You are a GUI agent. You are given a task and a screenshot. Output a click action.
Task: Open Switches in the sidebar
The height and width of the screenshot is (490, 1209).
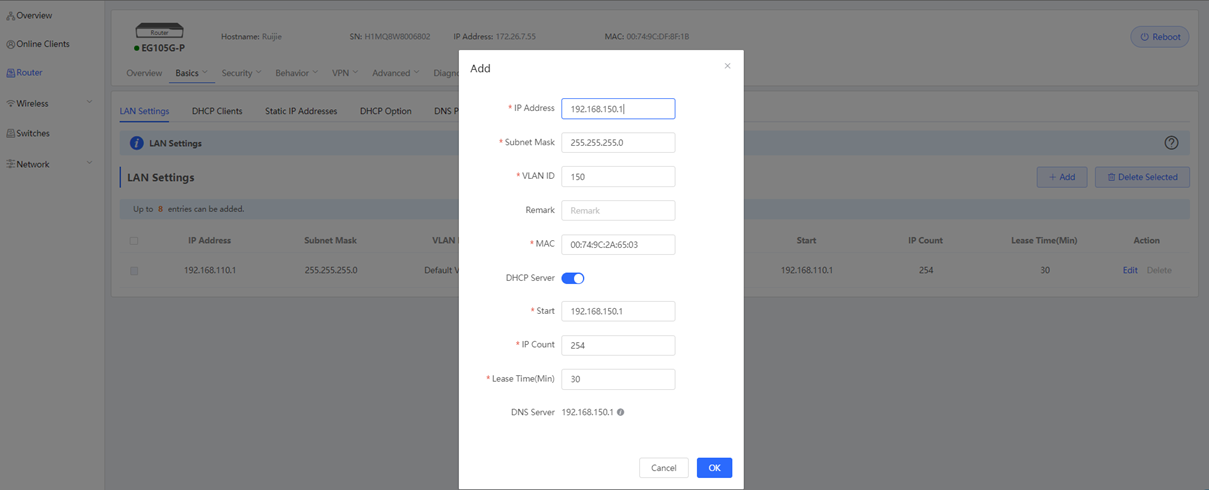click(x=28, y=133)
